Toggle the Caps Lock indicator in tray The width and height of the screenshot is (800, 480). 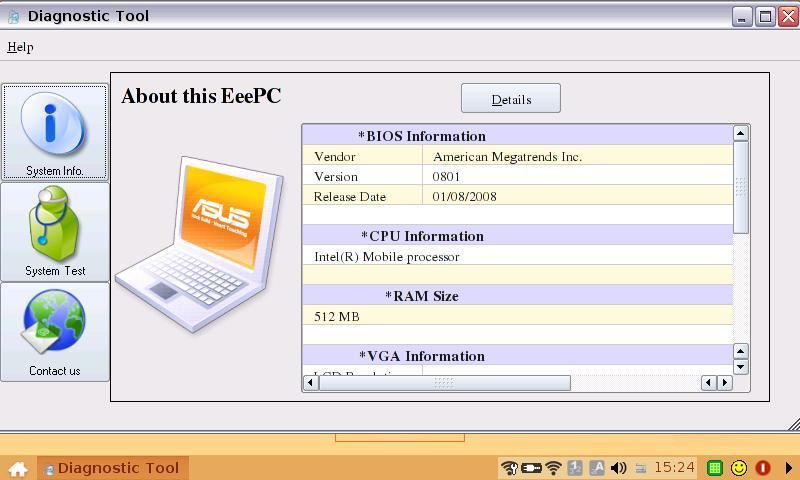(x=597, y=468)
